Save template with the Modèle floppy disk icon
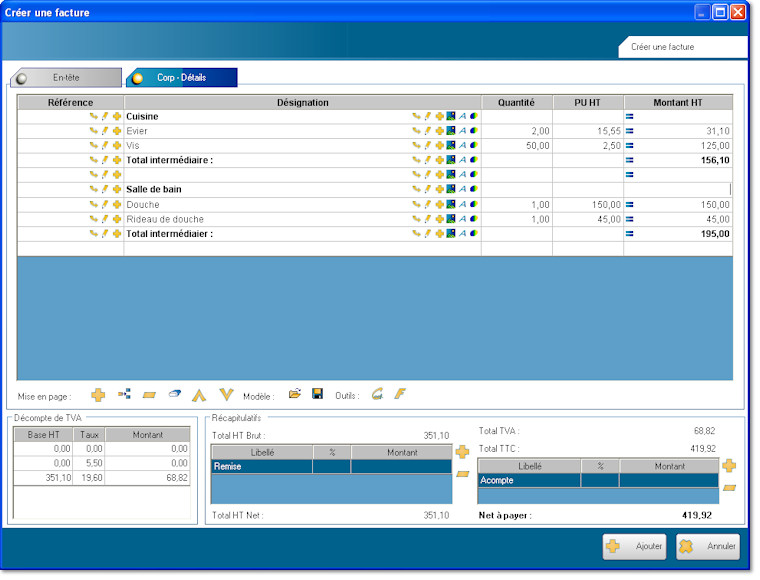 tap(317, 394)
